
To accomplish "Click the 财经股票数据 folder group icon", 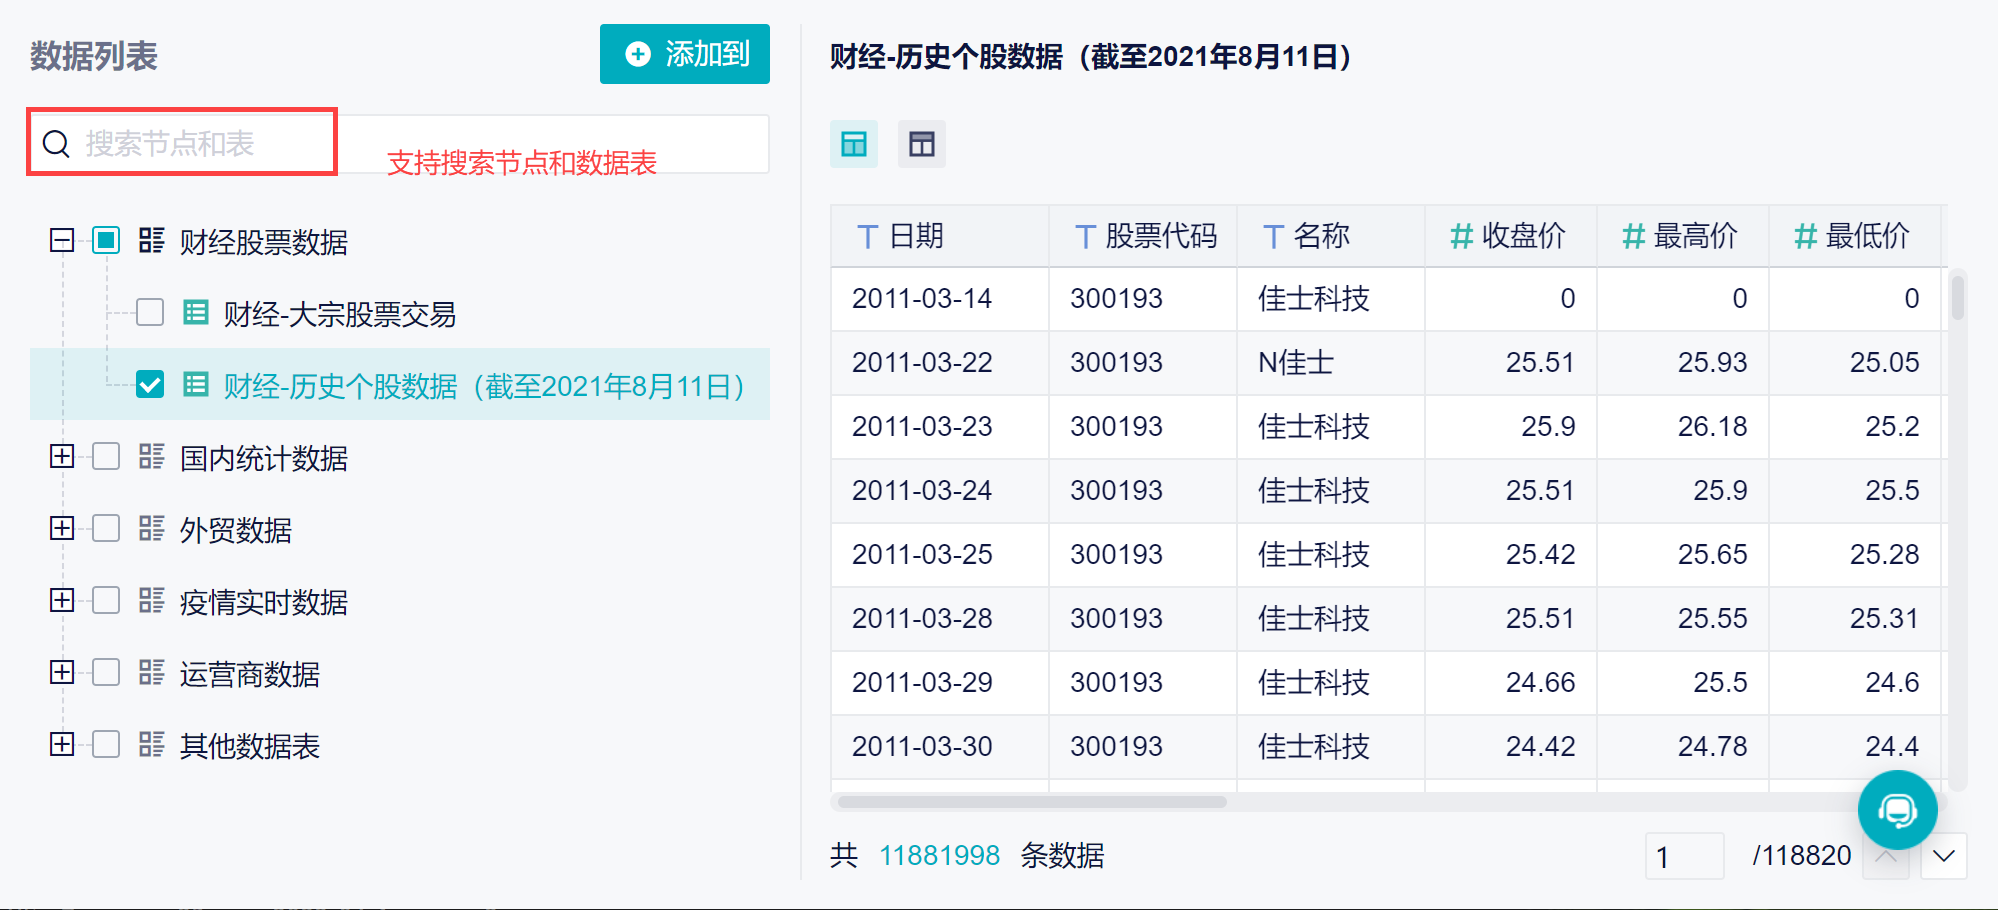I will pos(152,240).
